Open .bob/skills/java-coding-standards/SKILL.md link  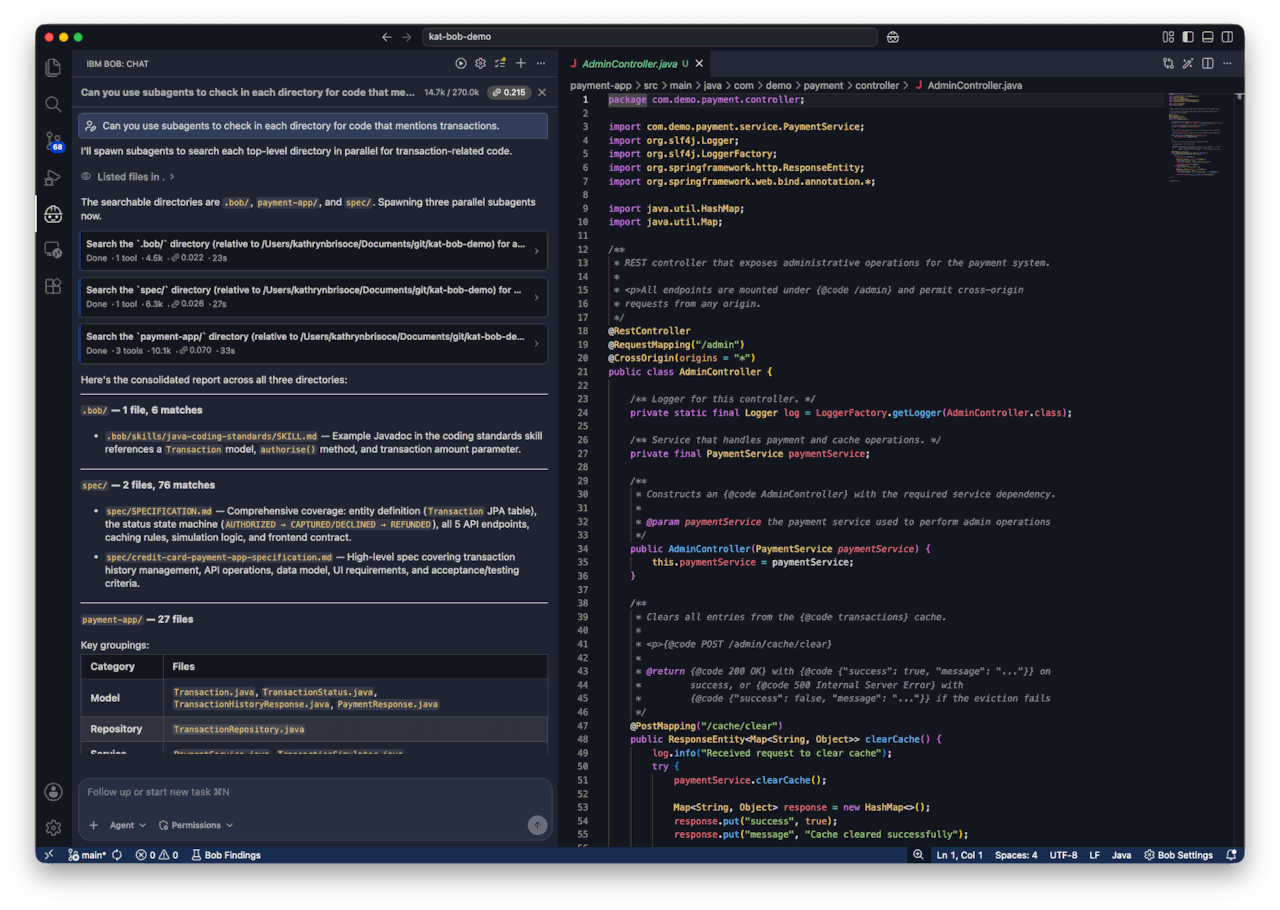[212, 436]
